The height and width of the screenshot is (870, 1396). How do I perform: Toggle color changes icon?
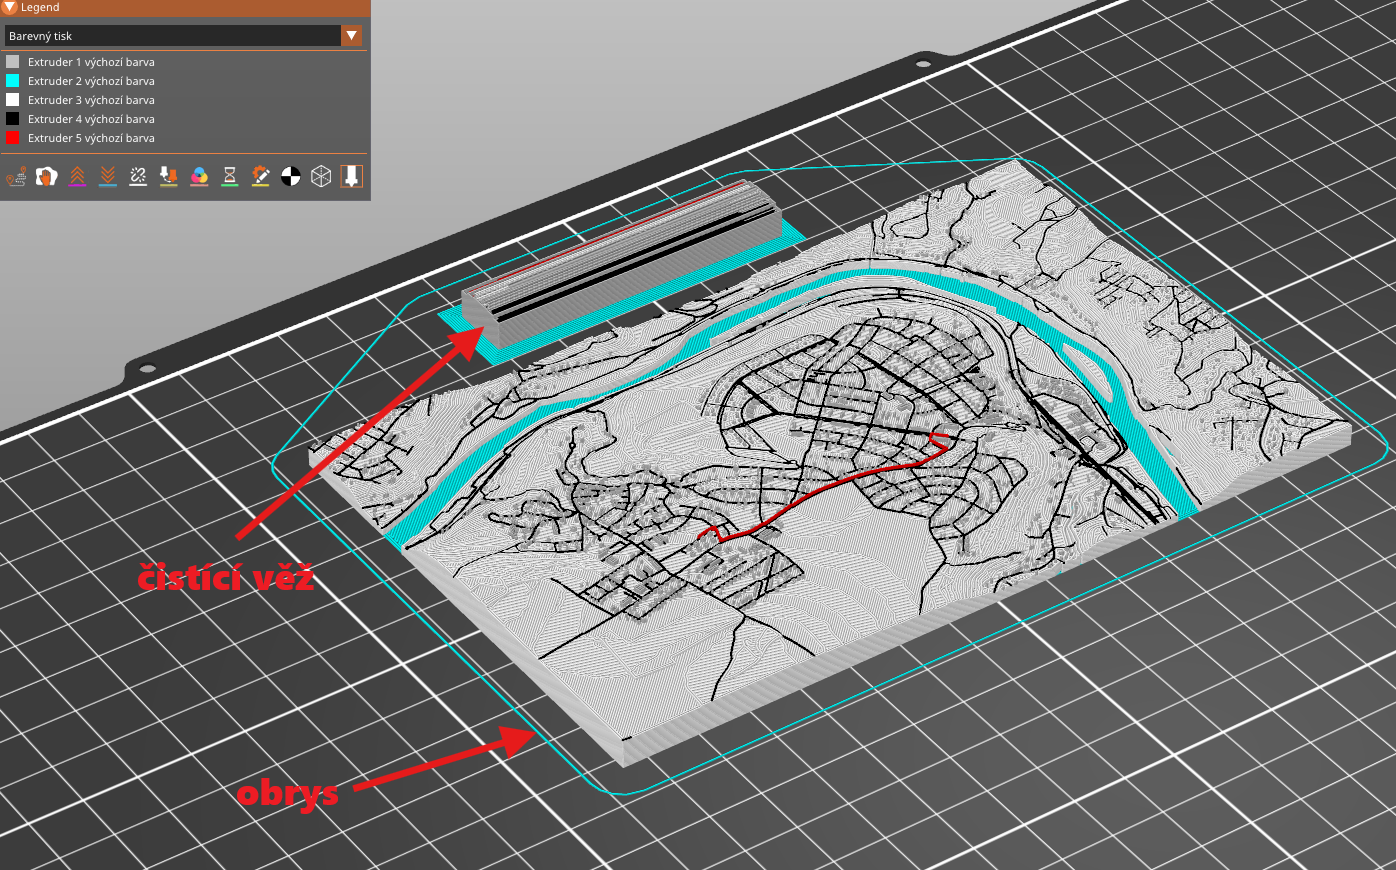coord(199,177)
